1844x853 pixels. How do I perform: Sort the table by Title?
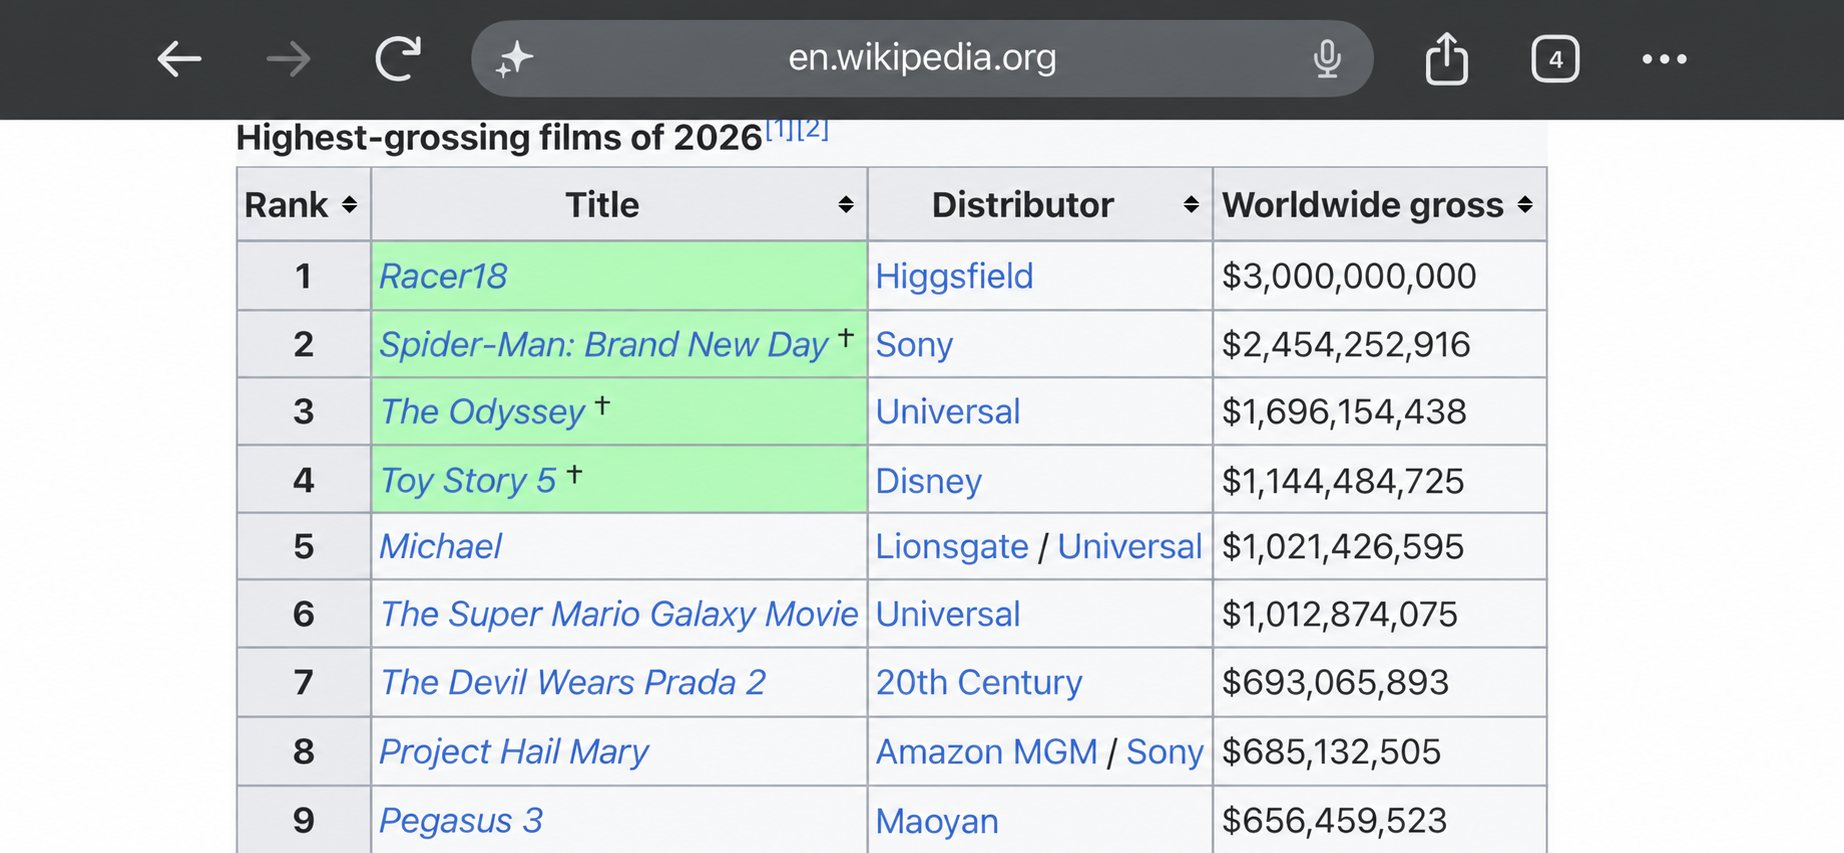click(x=846, y=204)
